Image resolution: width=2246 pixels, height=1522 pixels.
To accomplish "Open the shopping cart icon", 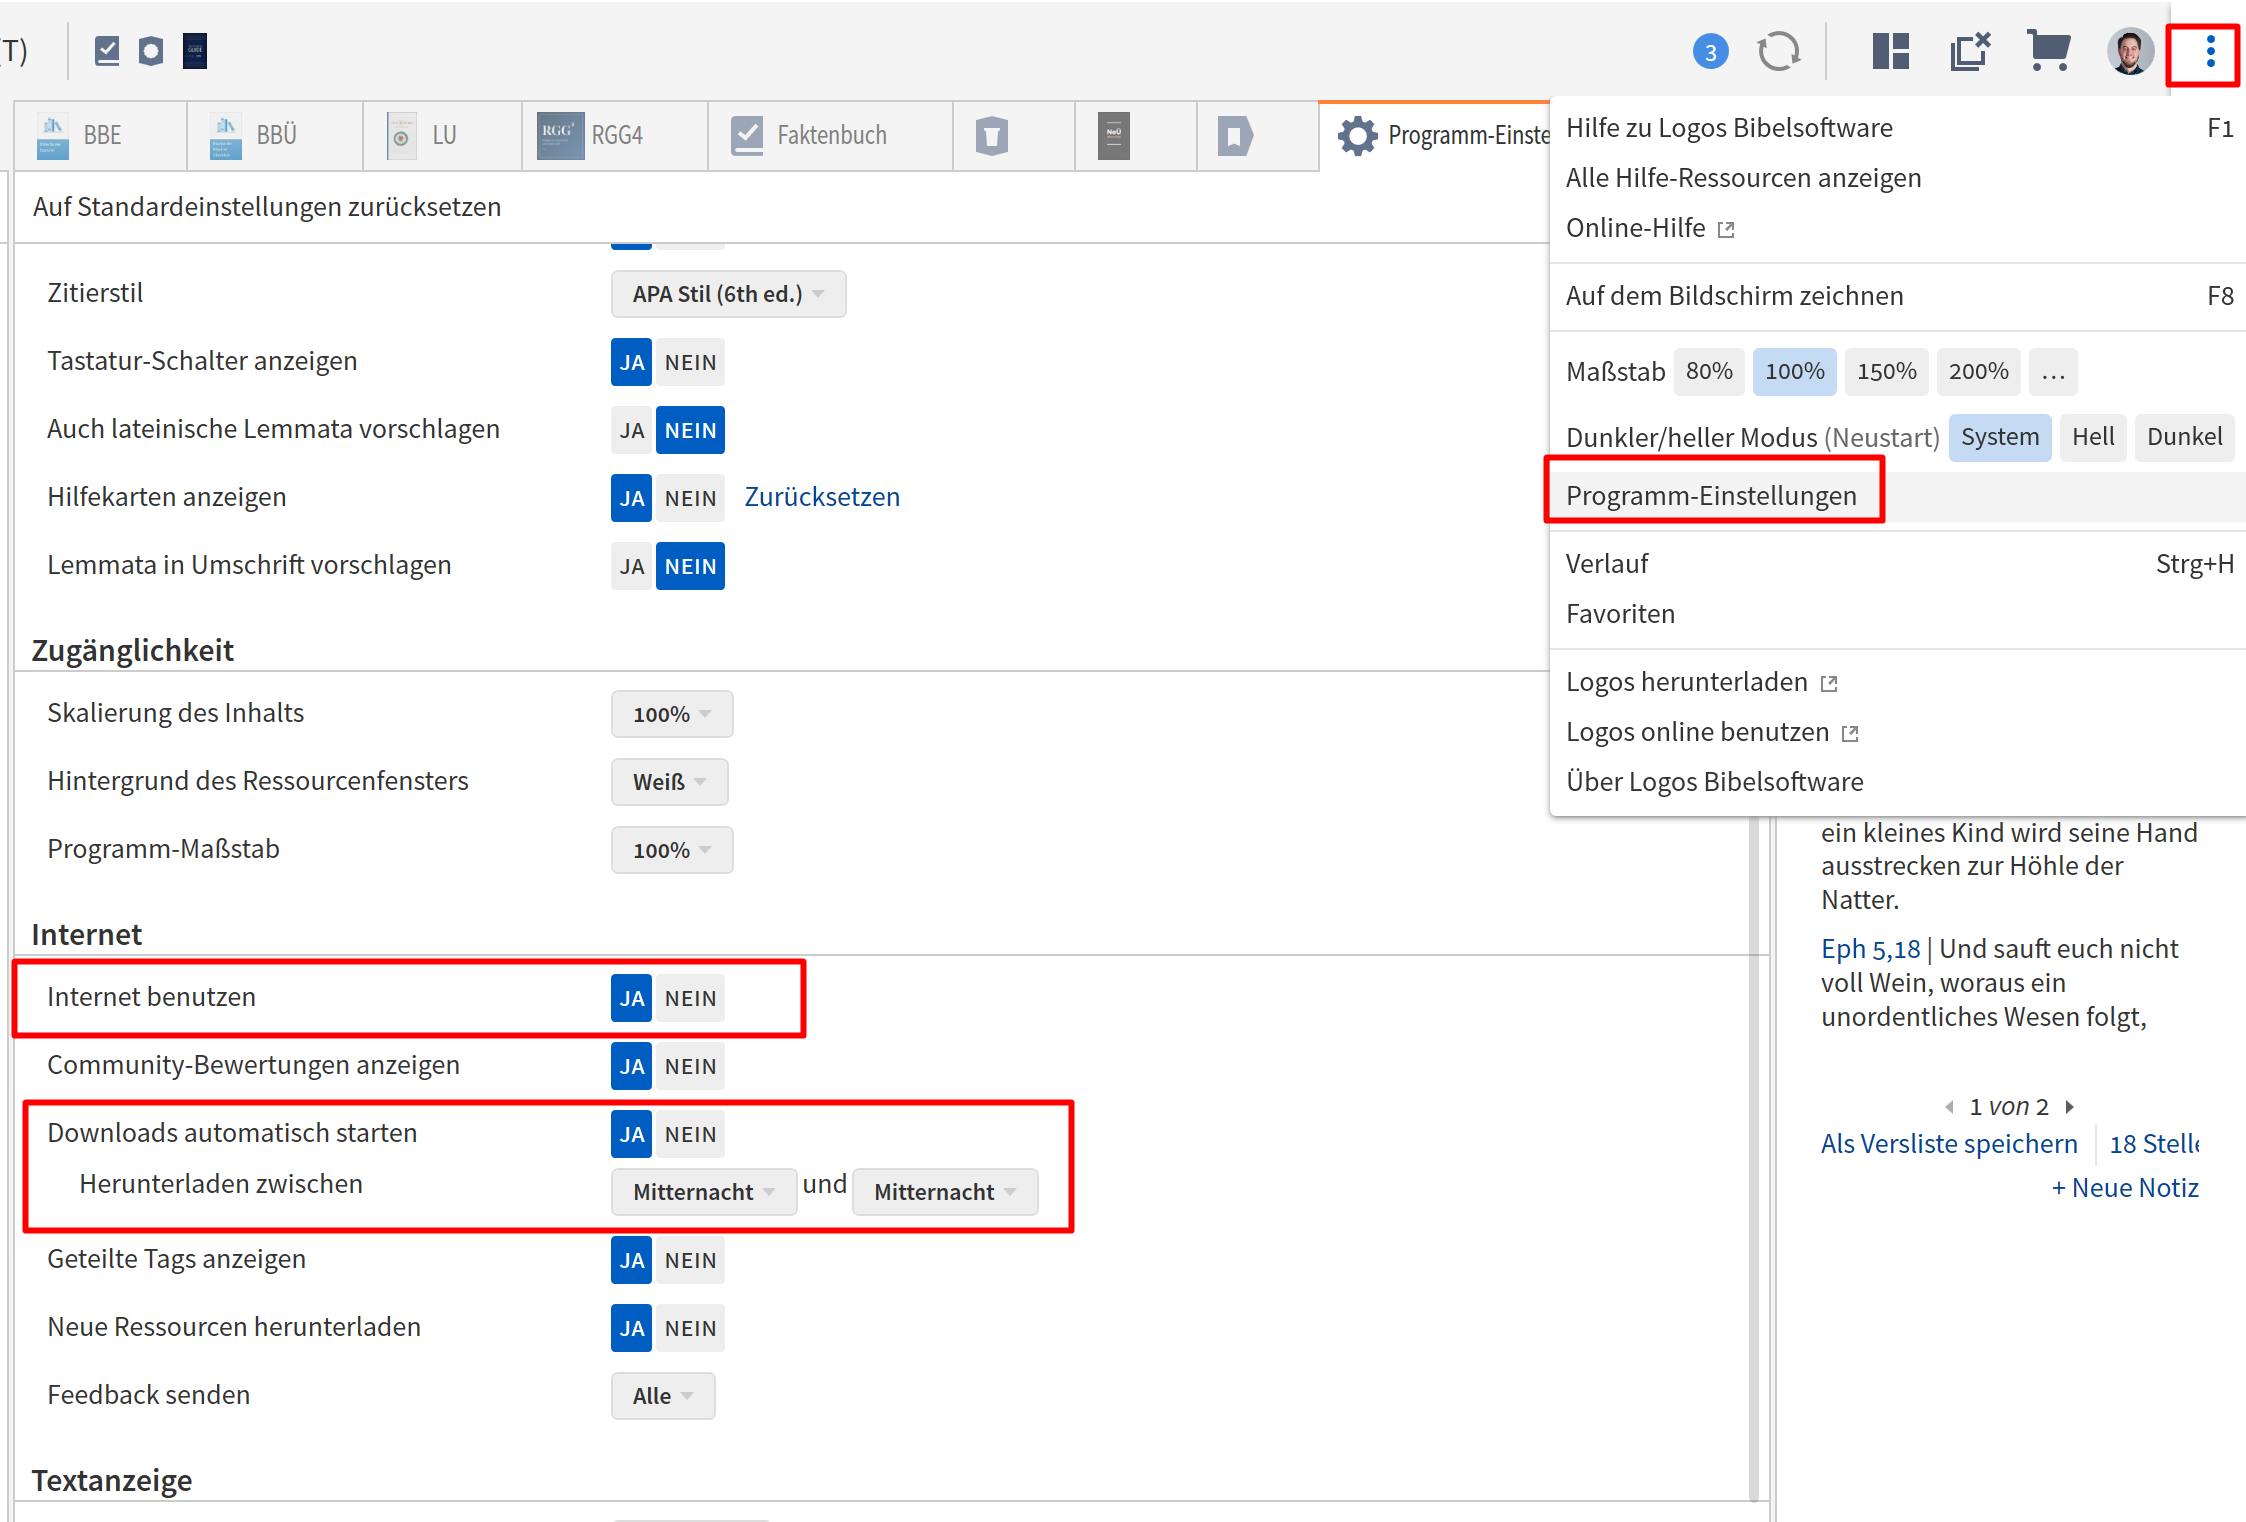I will coord(2048,50).
